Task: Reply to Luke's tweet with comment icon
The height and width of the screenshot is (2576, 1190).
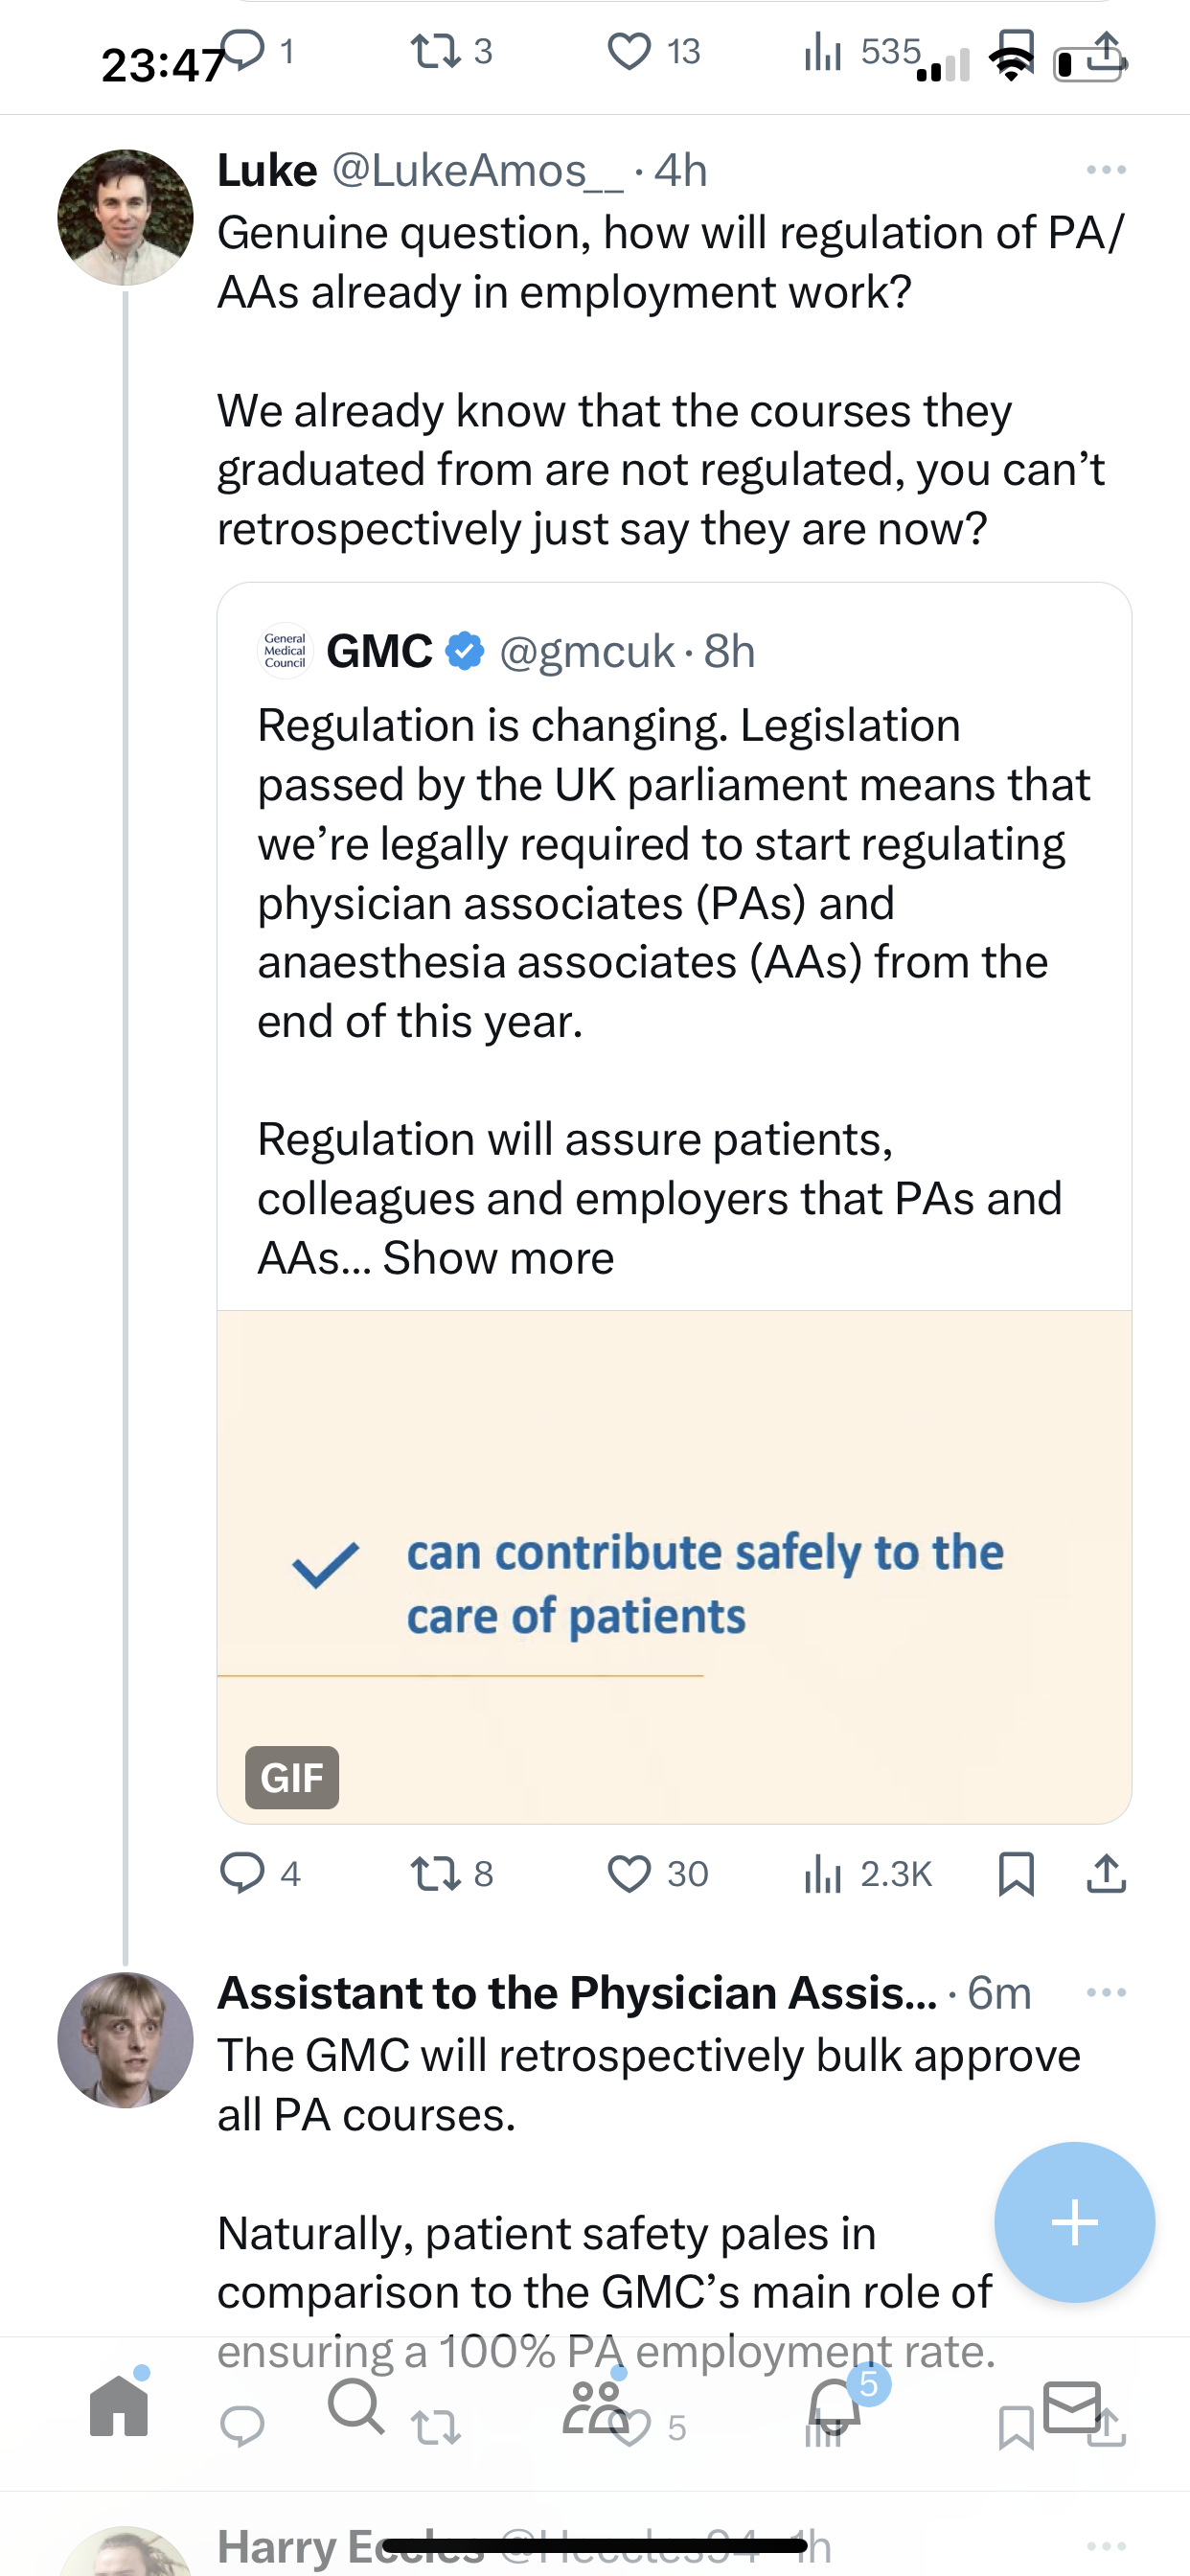Action: (x=242, y=1873)
